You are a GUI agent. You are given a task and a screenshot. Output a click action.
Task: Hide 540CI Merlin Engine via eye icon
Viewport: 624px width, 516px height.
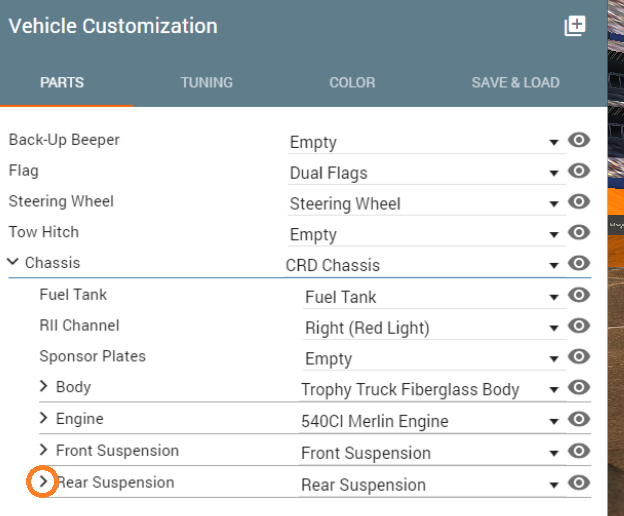coord(579,419)
